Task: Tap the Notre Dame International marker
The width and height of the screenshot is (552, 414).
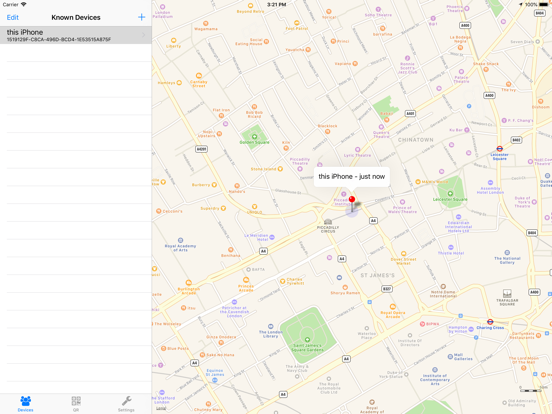Action: [x=443, y=287]
